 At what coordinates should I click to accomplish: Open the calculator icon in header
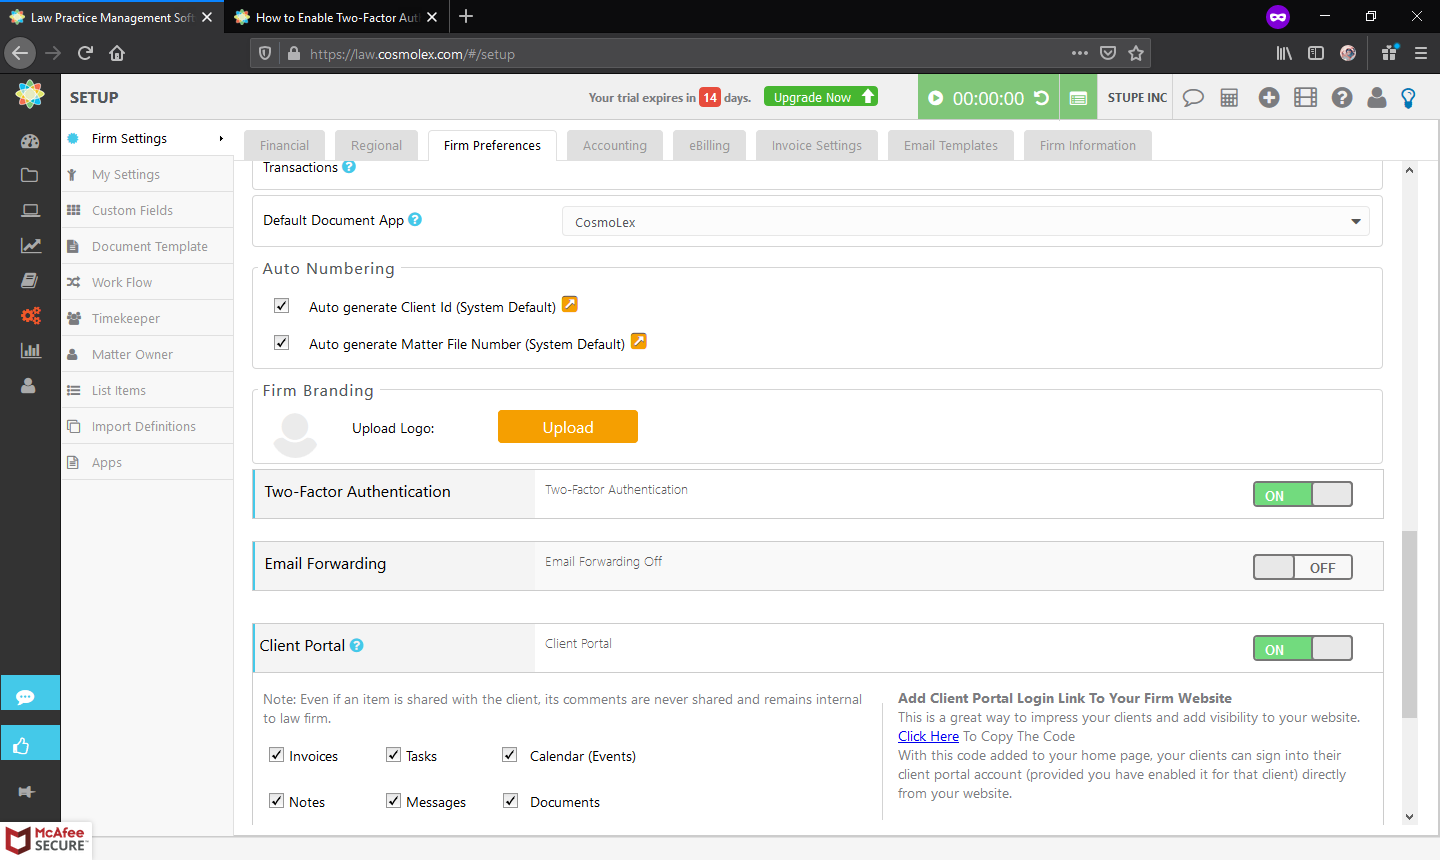[1229, 98]
